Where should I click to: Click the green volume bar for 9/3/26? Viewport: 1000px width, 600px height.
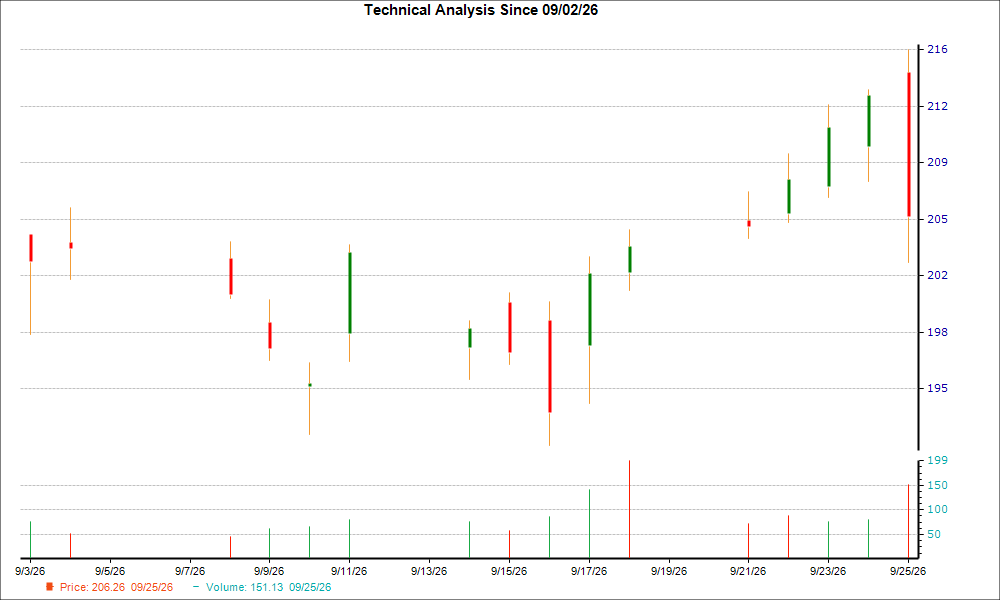coord(30,539)
